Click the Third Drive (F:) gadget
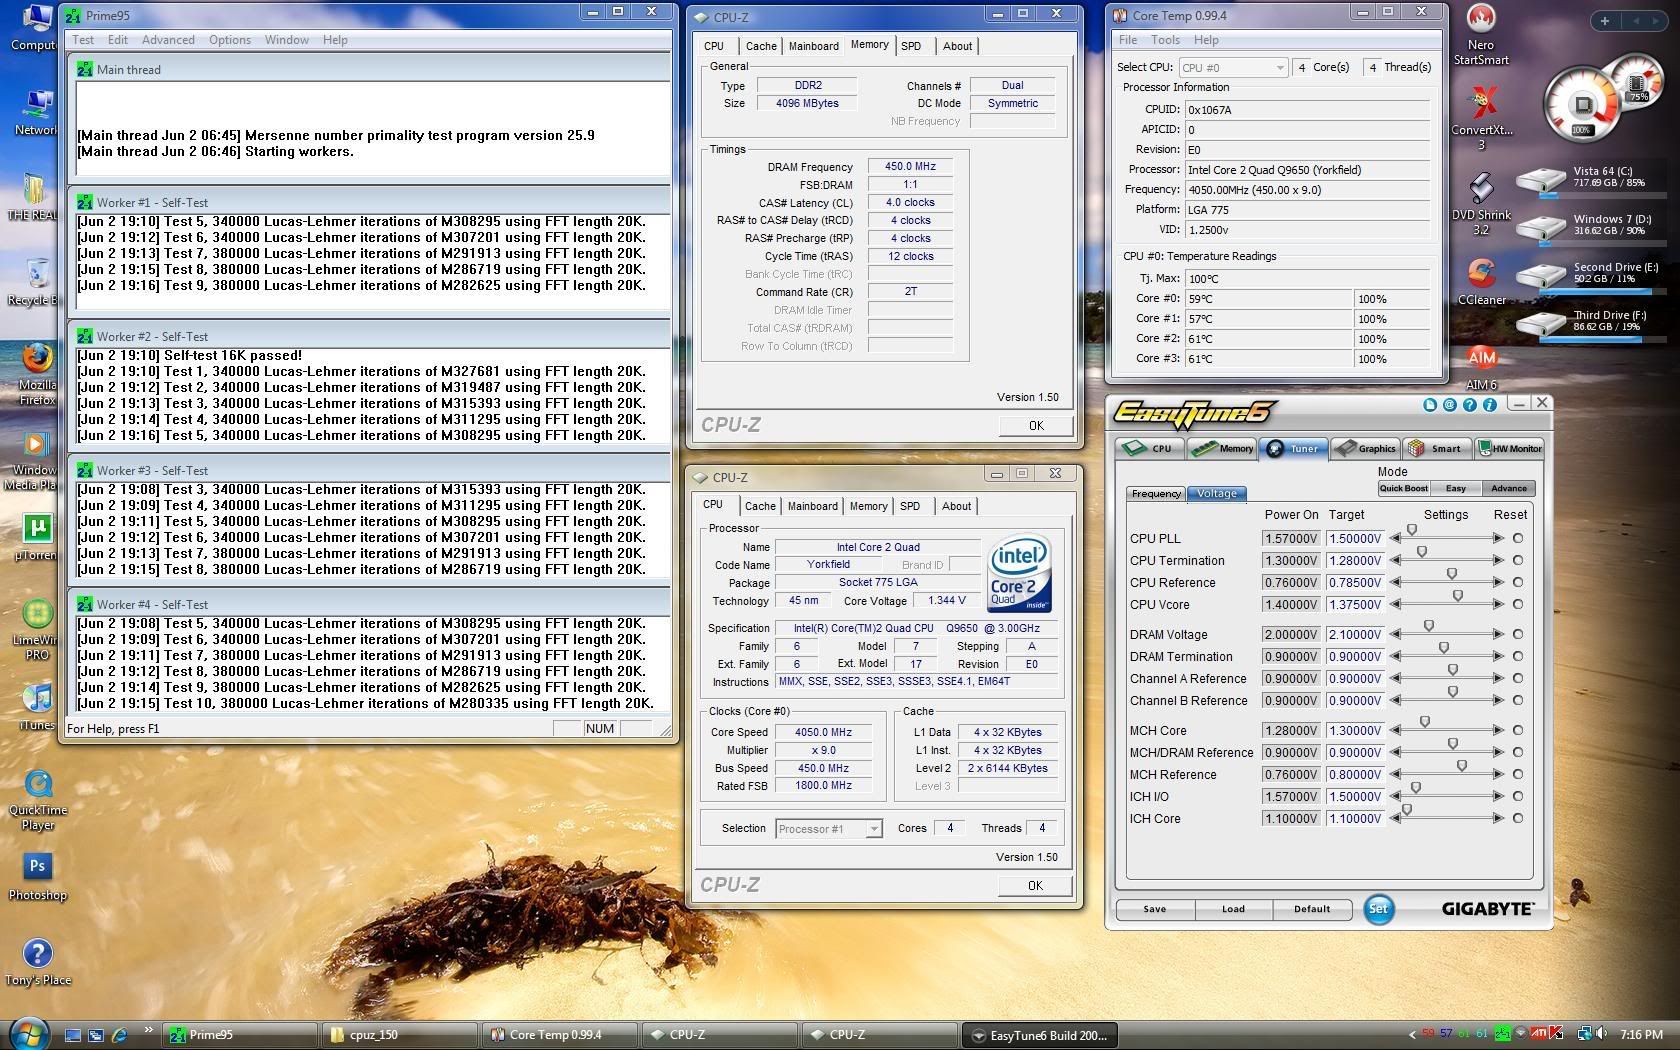Screen dimensions: 1680x1050 click(1588, 322)
